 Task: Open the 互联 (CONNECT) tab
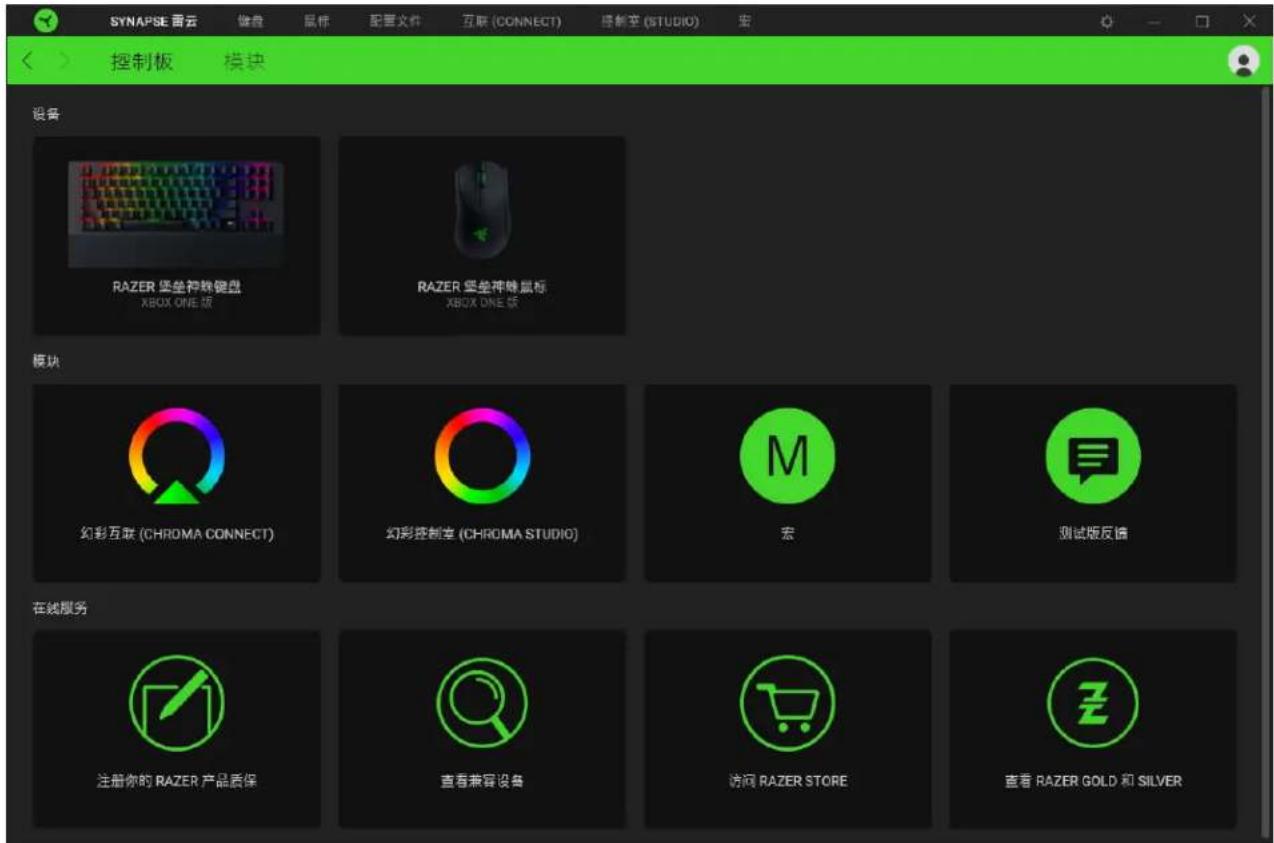511,21
